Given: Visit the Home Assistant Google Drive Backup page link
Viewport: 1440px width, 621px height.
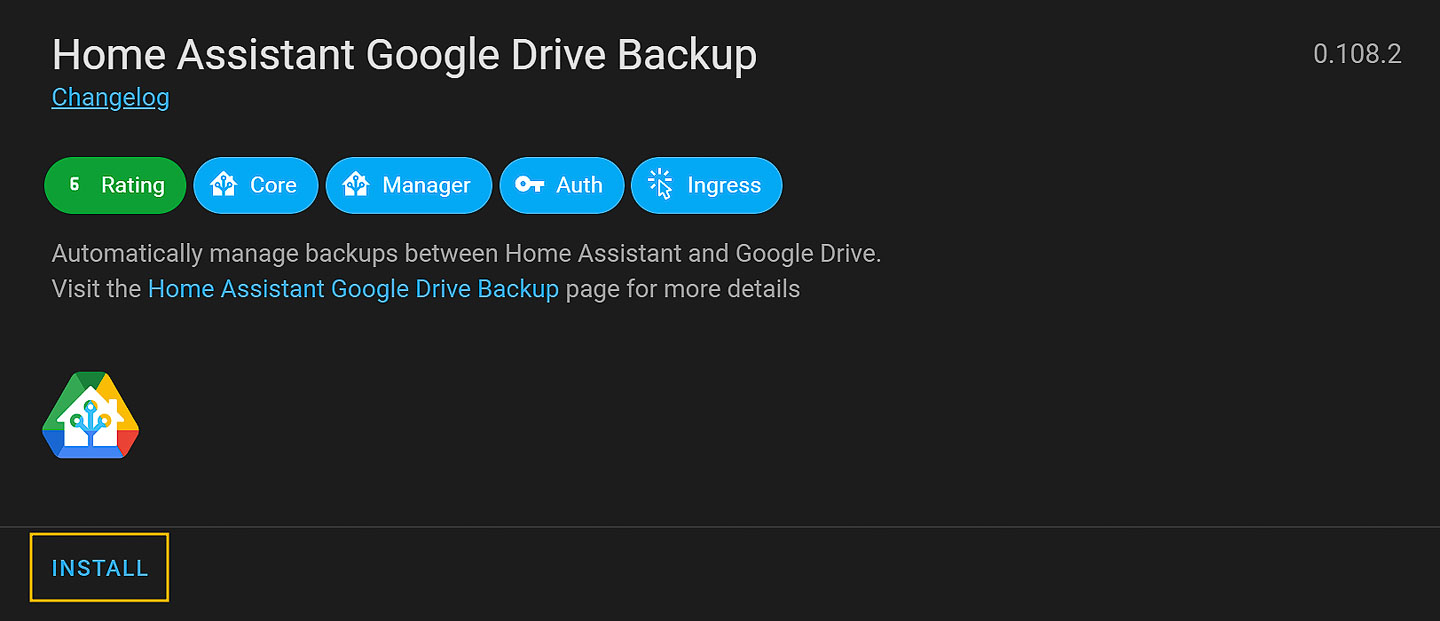Looking at the screenshot, I should pyautogui.click(x=352, y=288).
